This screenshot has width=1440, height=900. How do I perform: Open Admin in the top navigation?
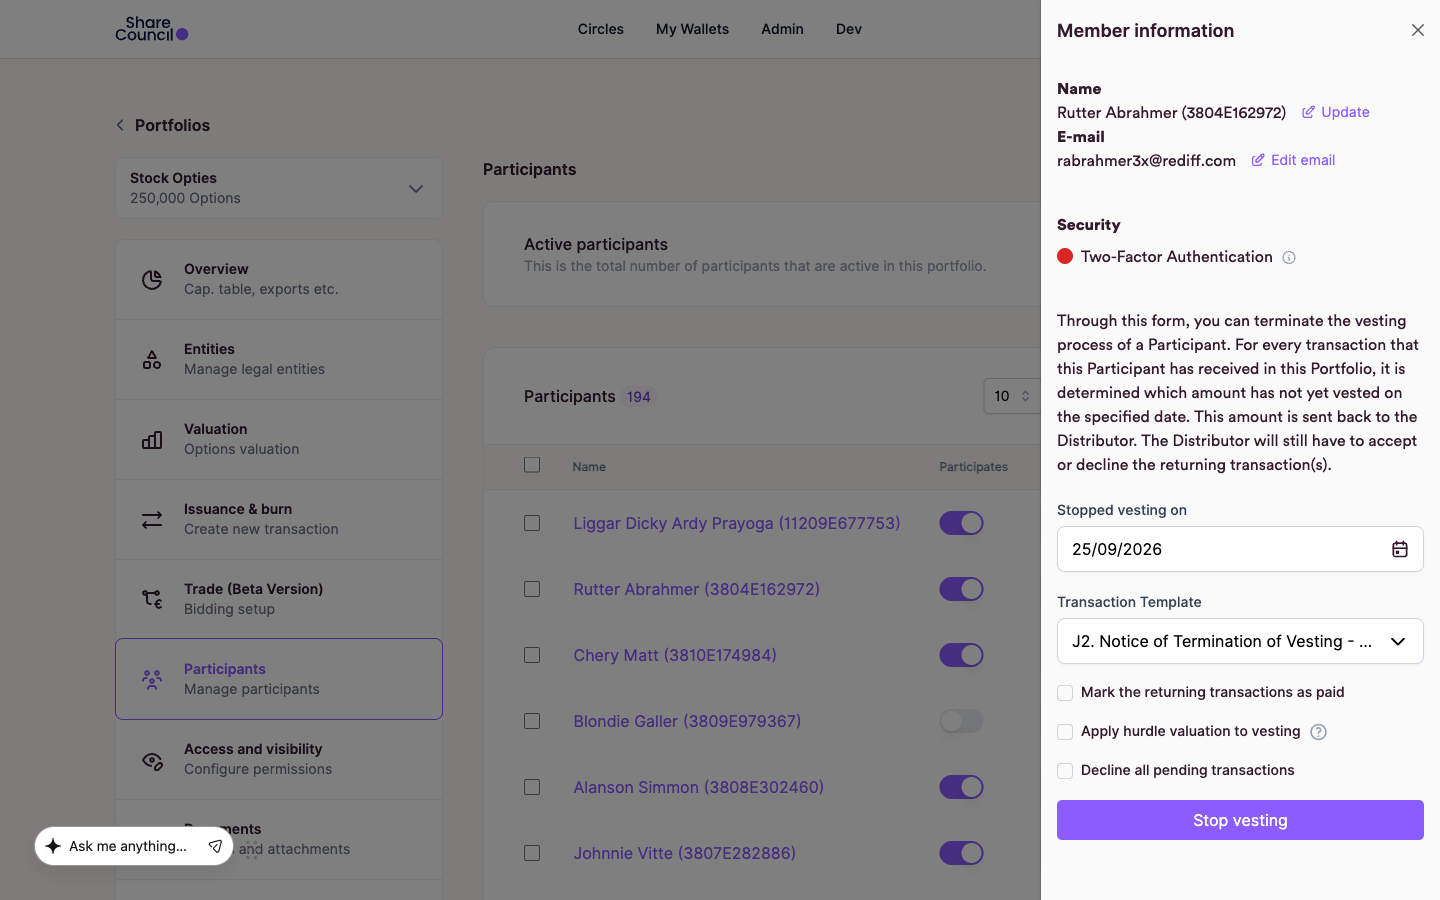pyautogui.click(x=782, y=29)
